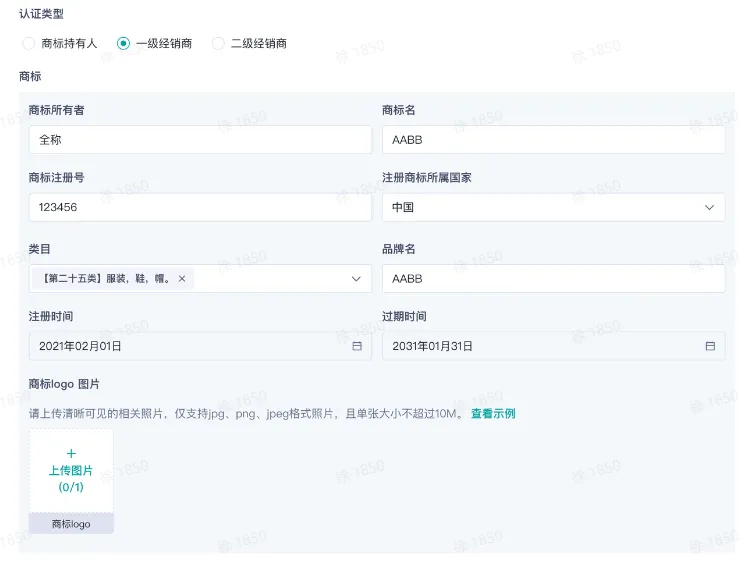Click the 商标logo 图片 label
The width and height of the screenshot is (740, 567).
[x=64, y=384]
